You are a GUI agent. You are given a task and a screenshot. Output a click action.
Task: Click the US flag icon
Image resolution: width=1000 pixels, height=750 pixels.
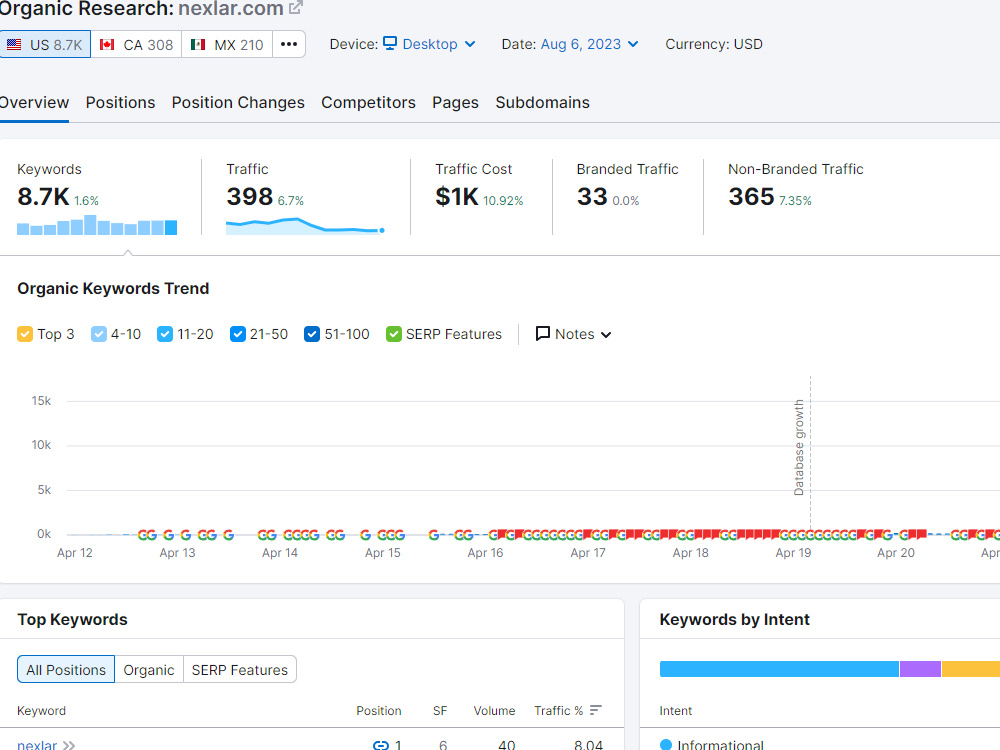coord(14,45)
